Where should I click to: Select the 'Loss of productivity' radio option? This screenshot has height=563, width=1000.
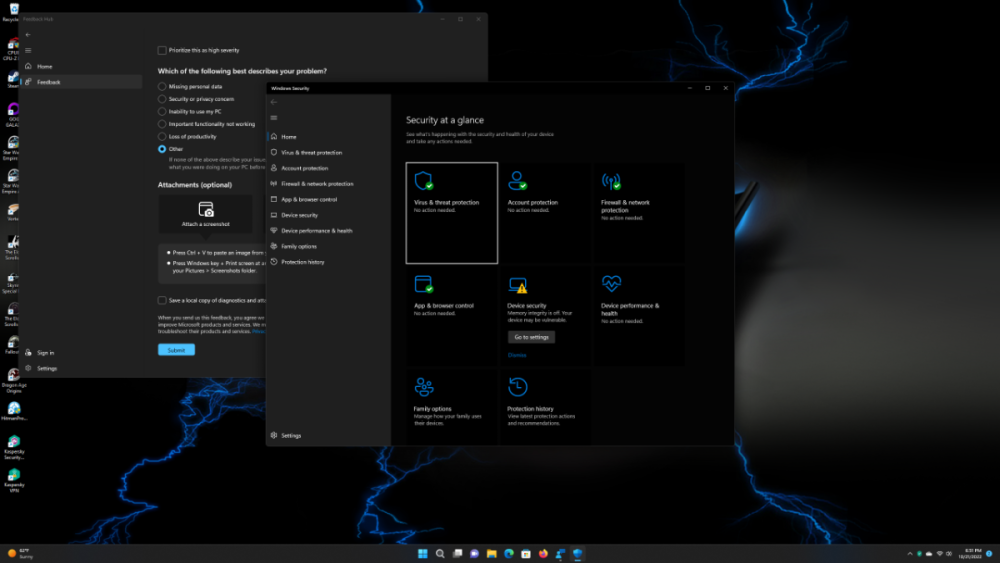coord(162,136)
